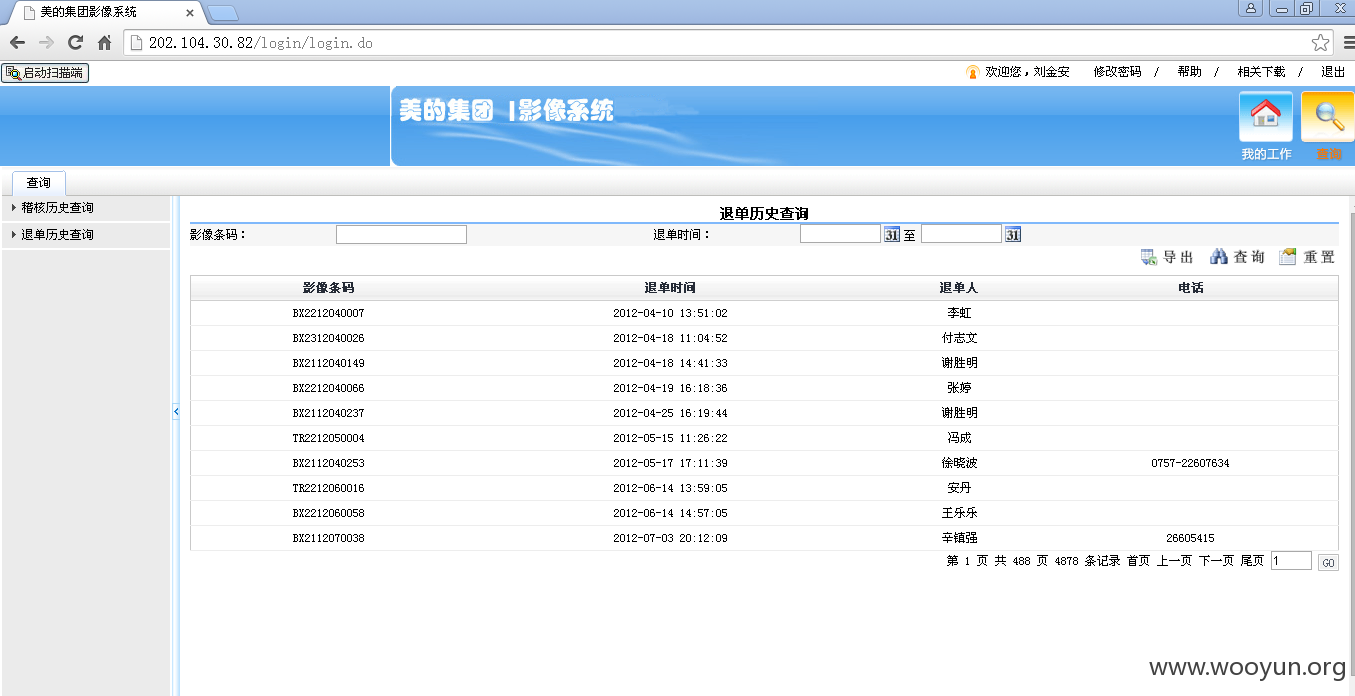Open the Chrome menu icon
This screenshot has height=696, width=1355.
click(1347, 43)
